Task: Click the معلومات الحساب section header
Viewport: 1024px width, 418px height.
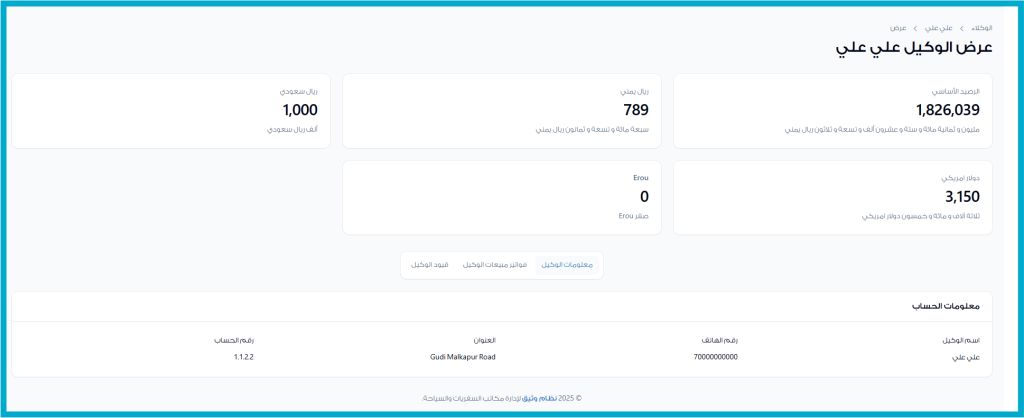Action: [x=946, y=306]
